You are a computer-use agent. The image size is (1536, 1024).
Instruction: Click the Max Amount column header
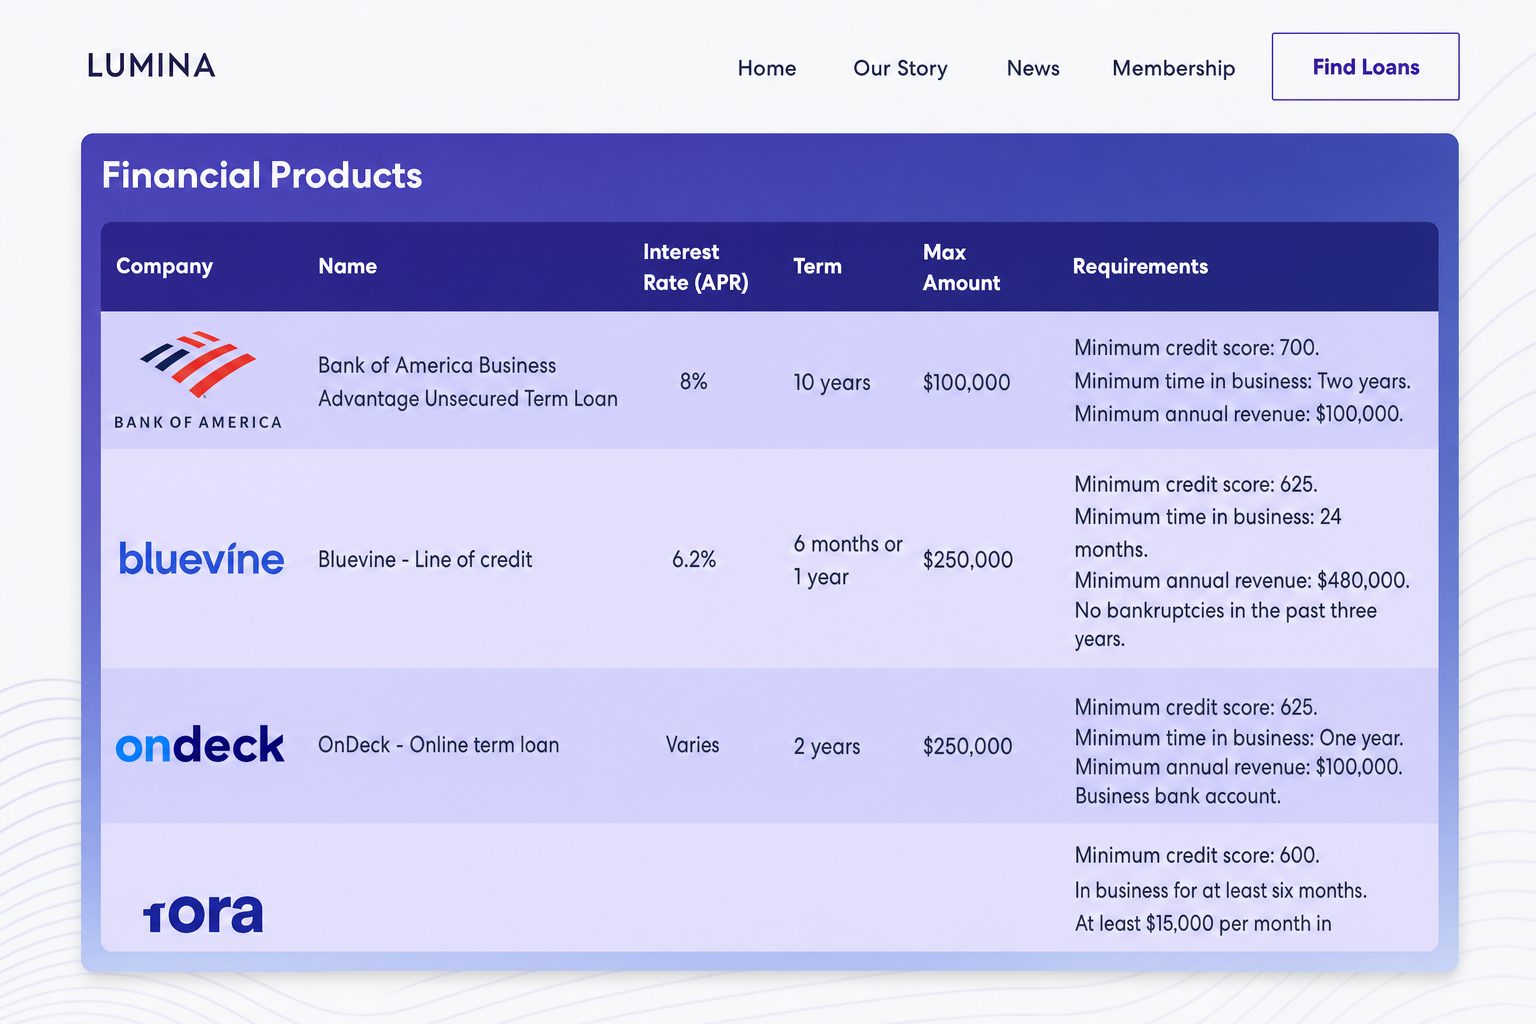[961, 267]
